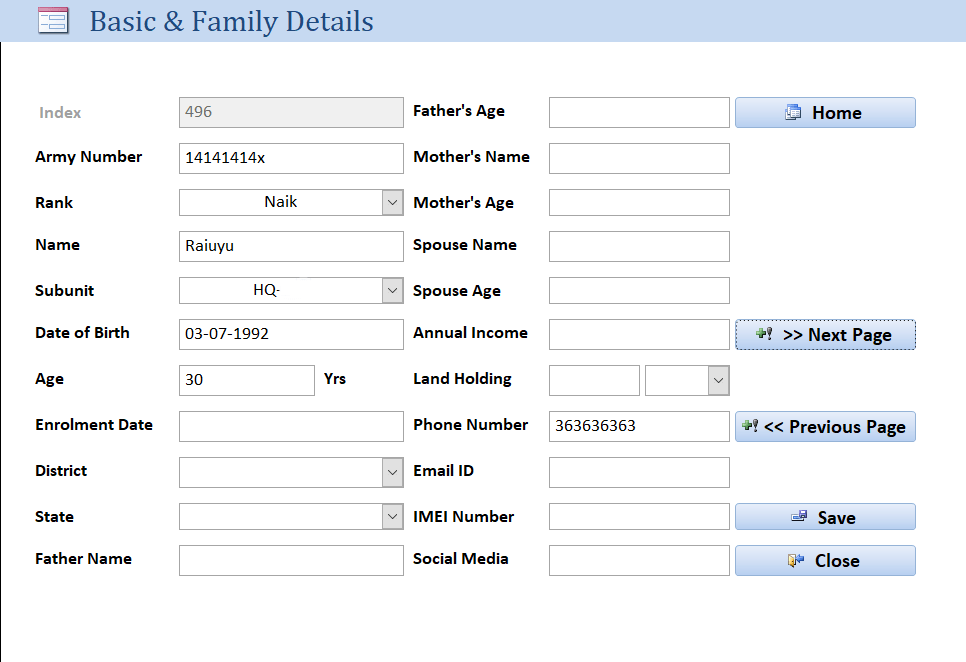Click the Army Number field
The image size is (966, 662).
[x=291, y=158]
